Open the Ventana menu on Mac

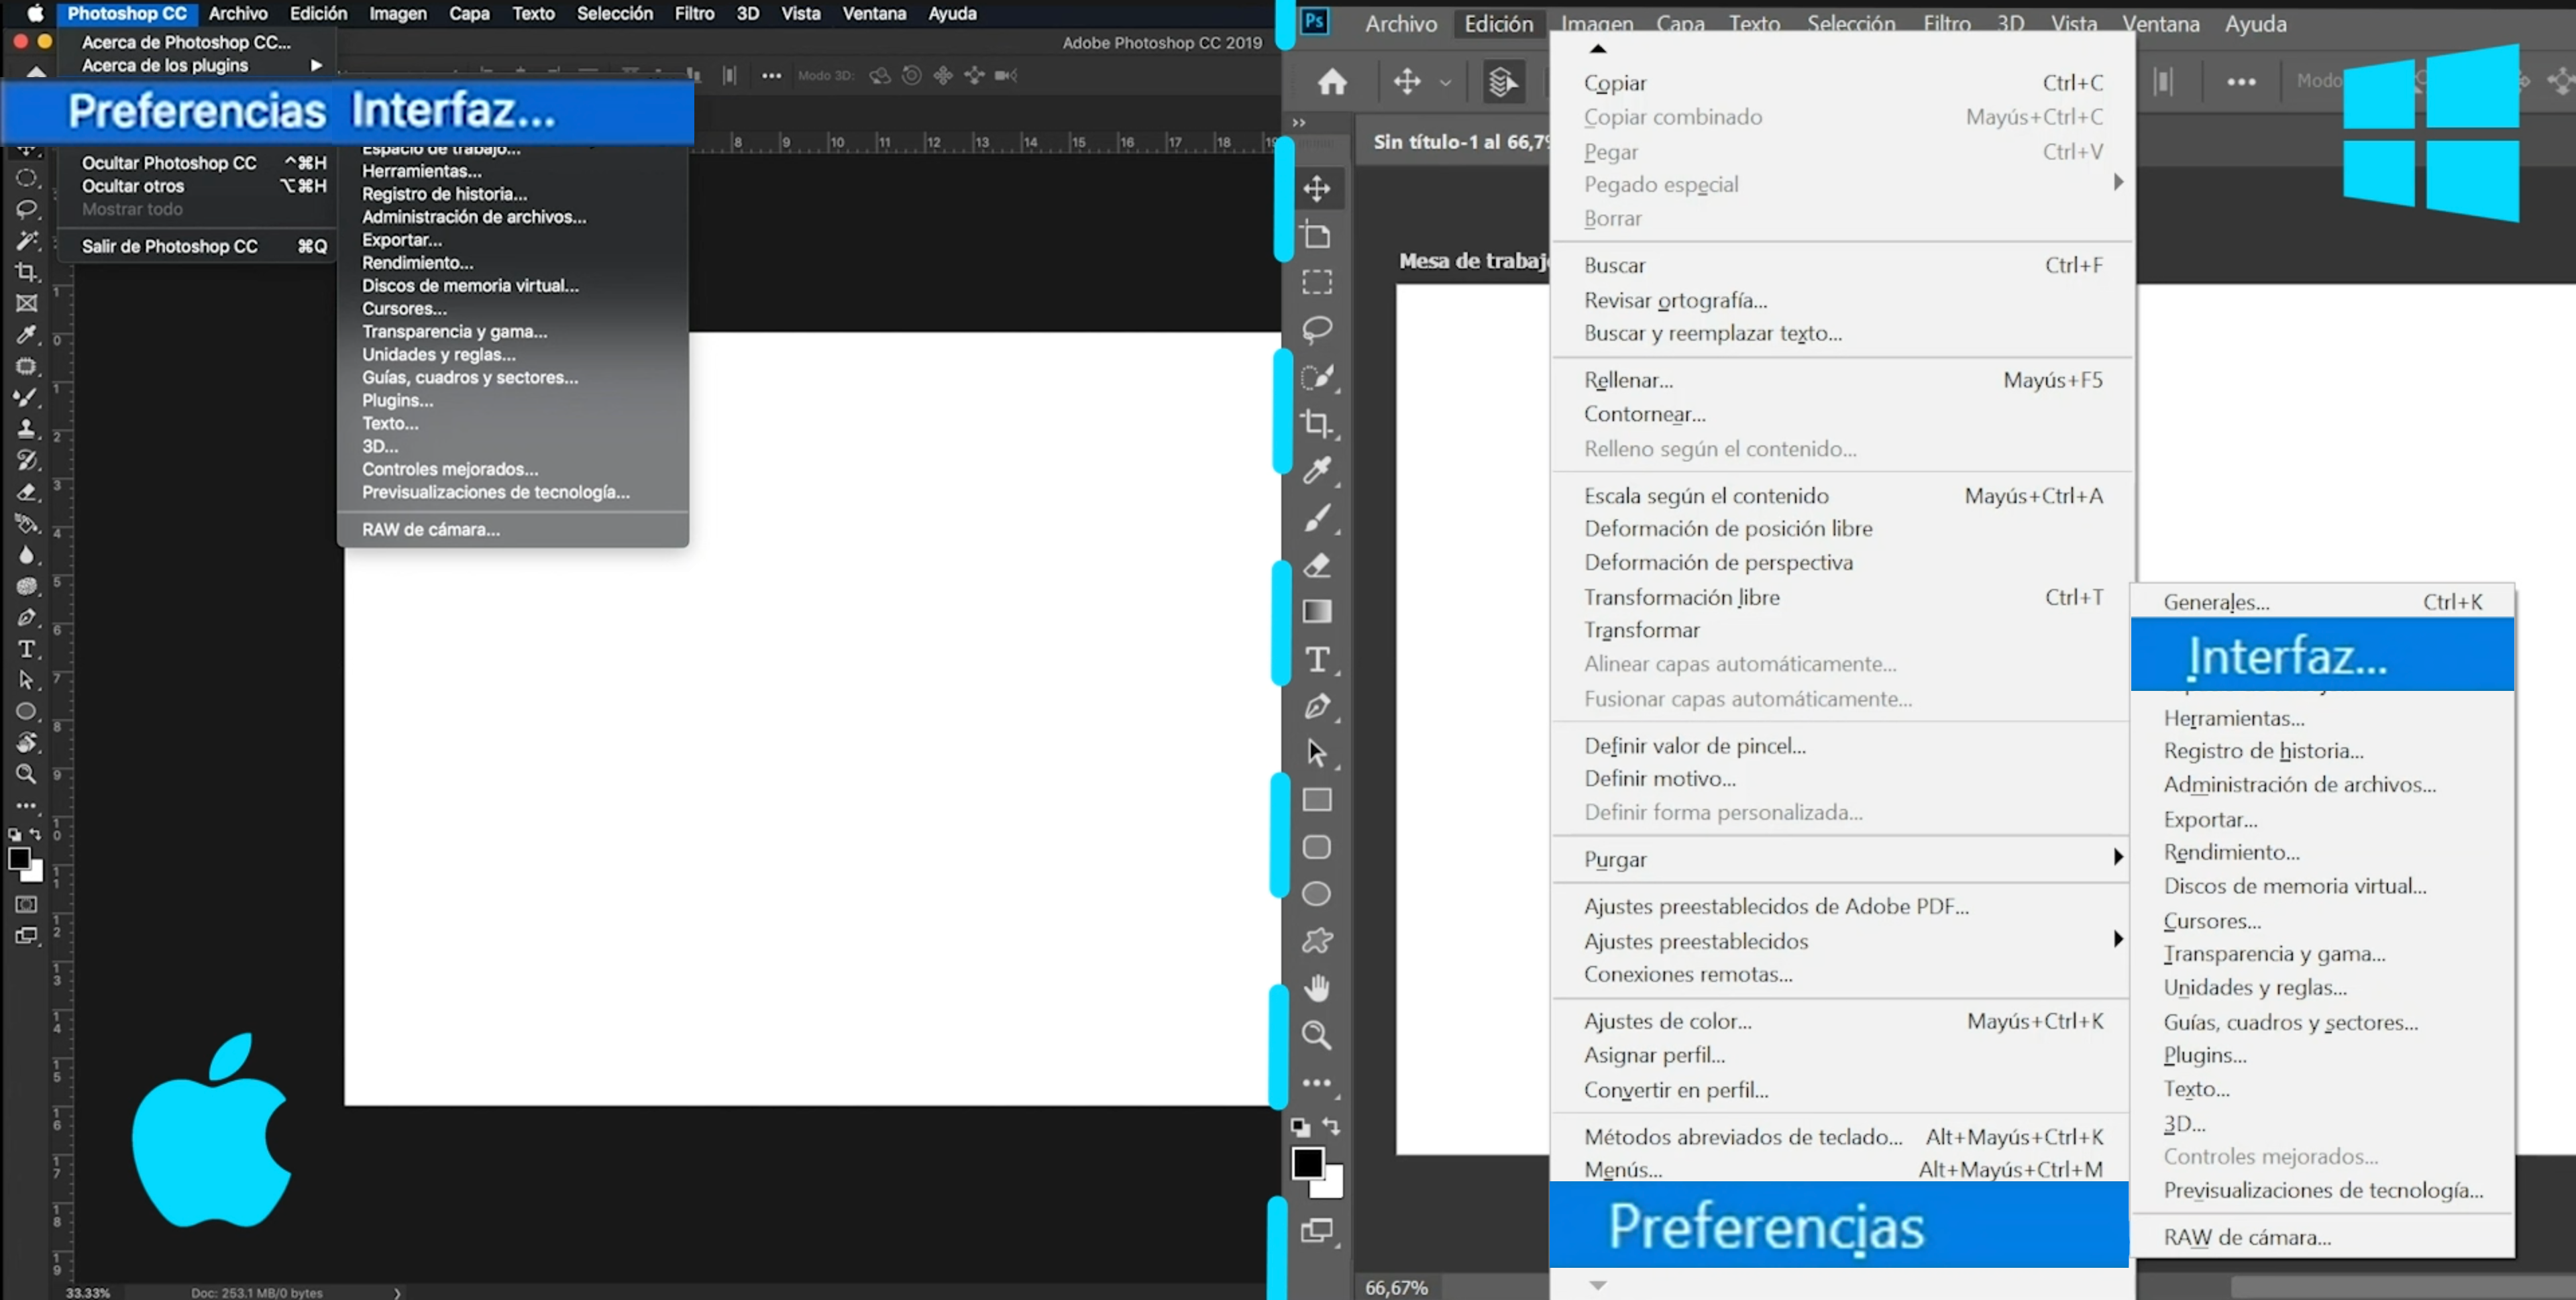(874, 13)
